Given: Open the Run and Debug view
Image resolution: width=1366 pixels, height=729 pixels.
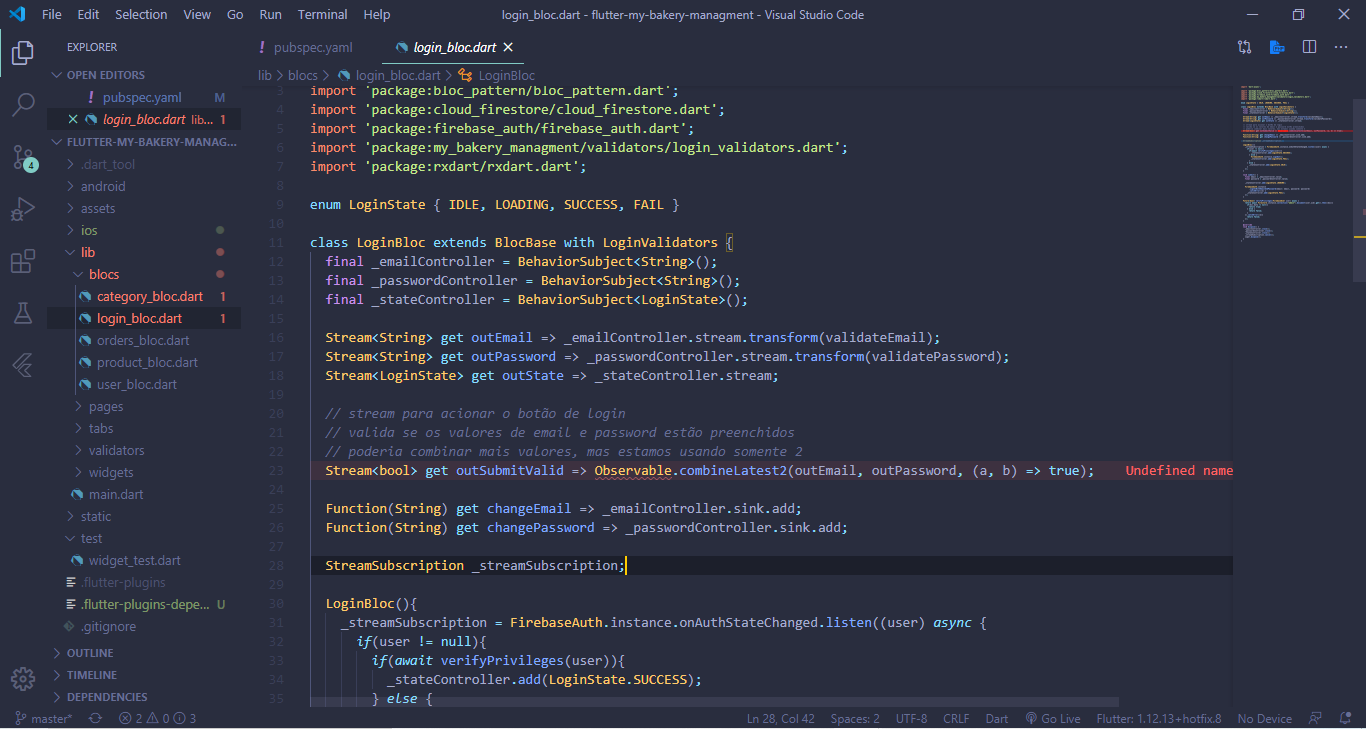Looking at the screenshot, I should click(22, 208).
